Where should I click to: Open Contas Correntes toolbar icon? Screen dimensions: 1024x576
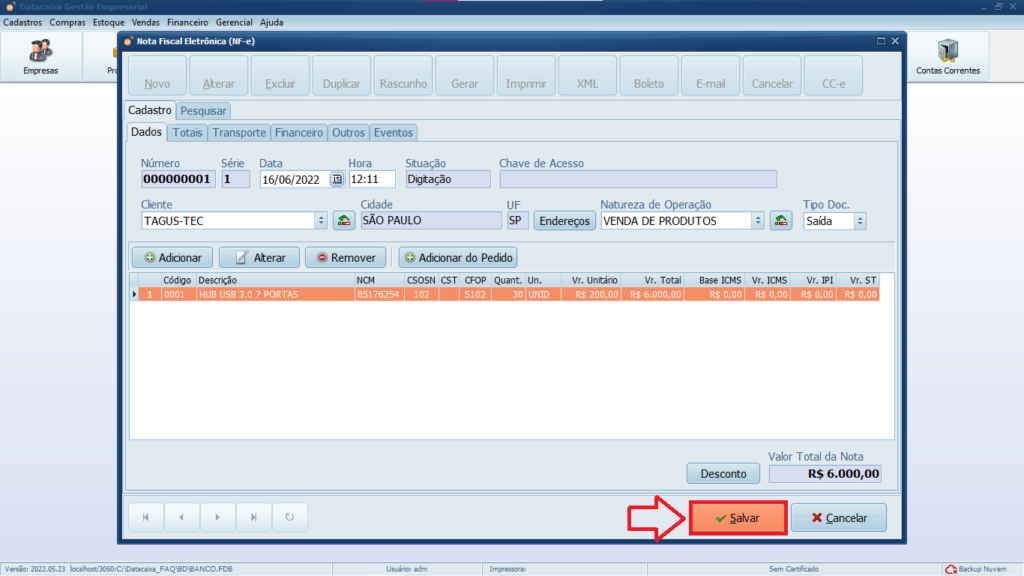[947, 56]
